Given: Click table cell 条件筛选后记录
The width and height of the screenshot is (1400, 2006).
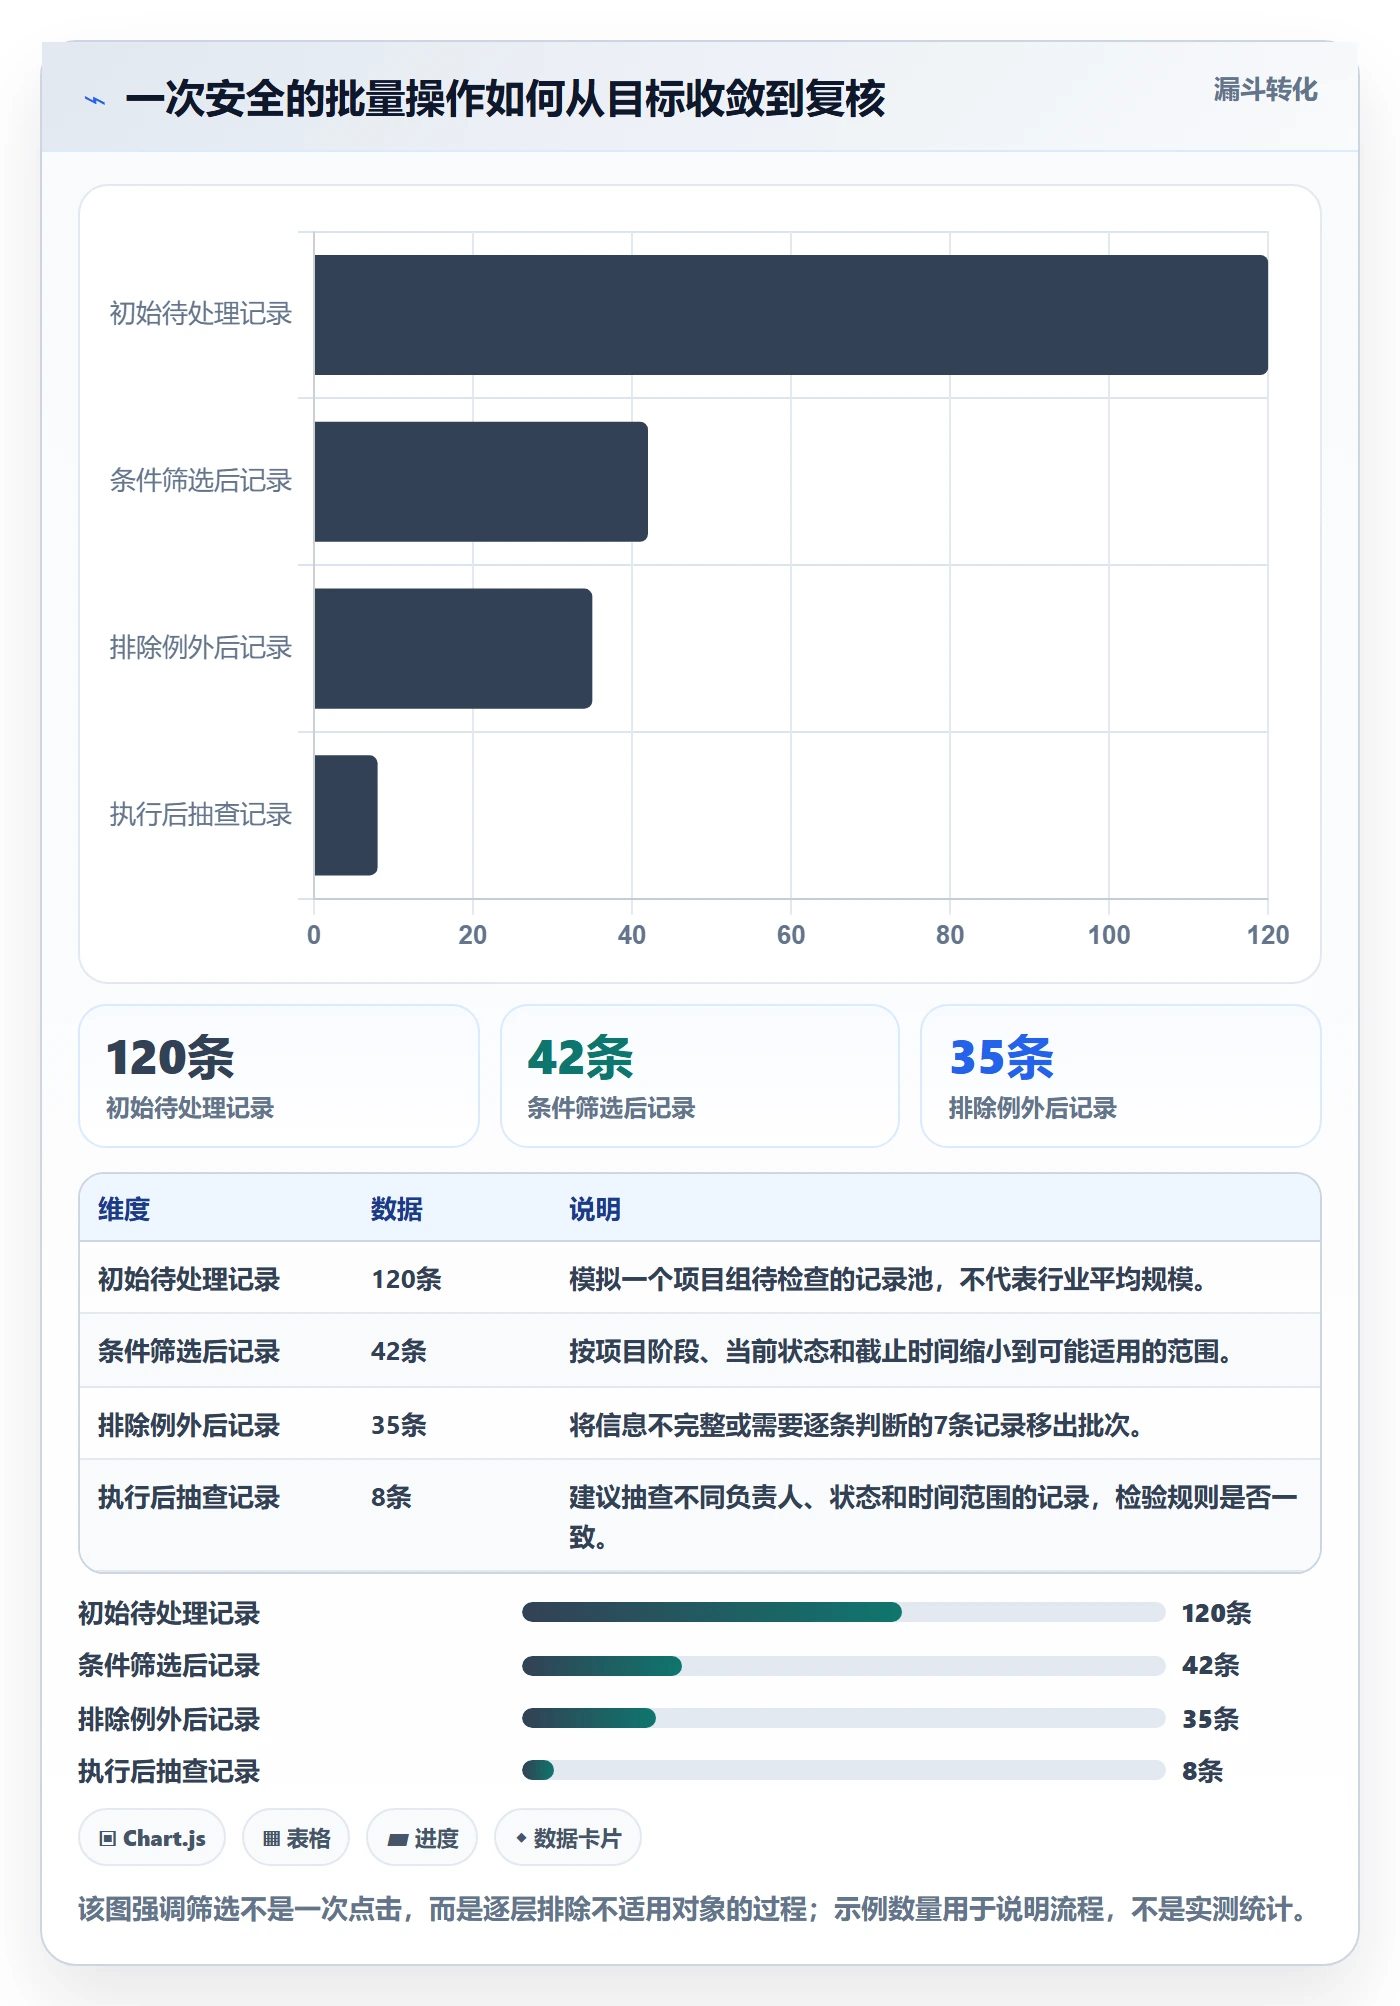Looking at the screenshot, I should pyautogui.click(x=189, y=1351).
